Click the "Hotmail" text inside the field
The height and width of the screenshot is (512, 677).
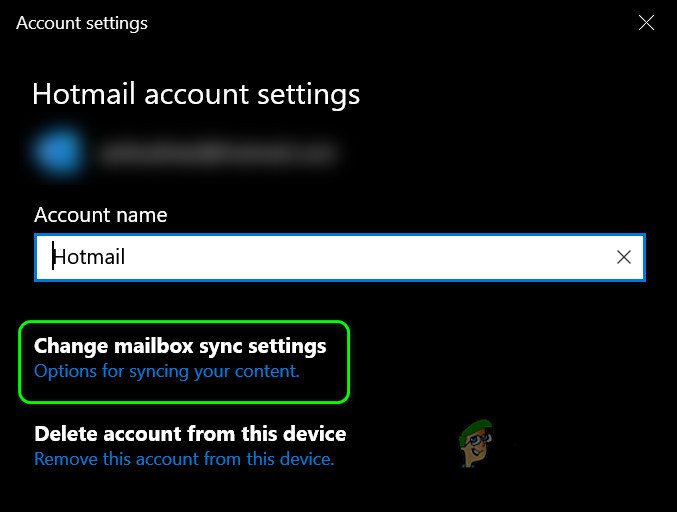(89, 257)
